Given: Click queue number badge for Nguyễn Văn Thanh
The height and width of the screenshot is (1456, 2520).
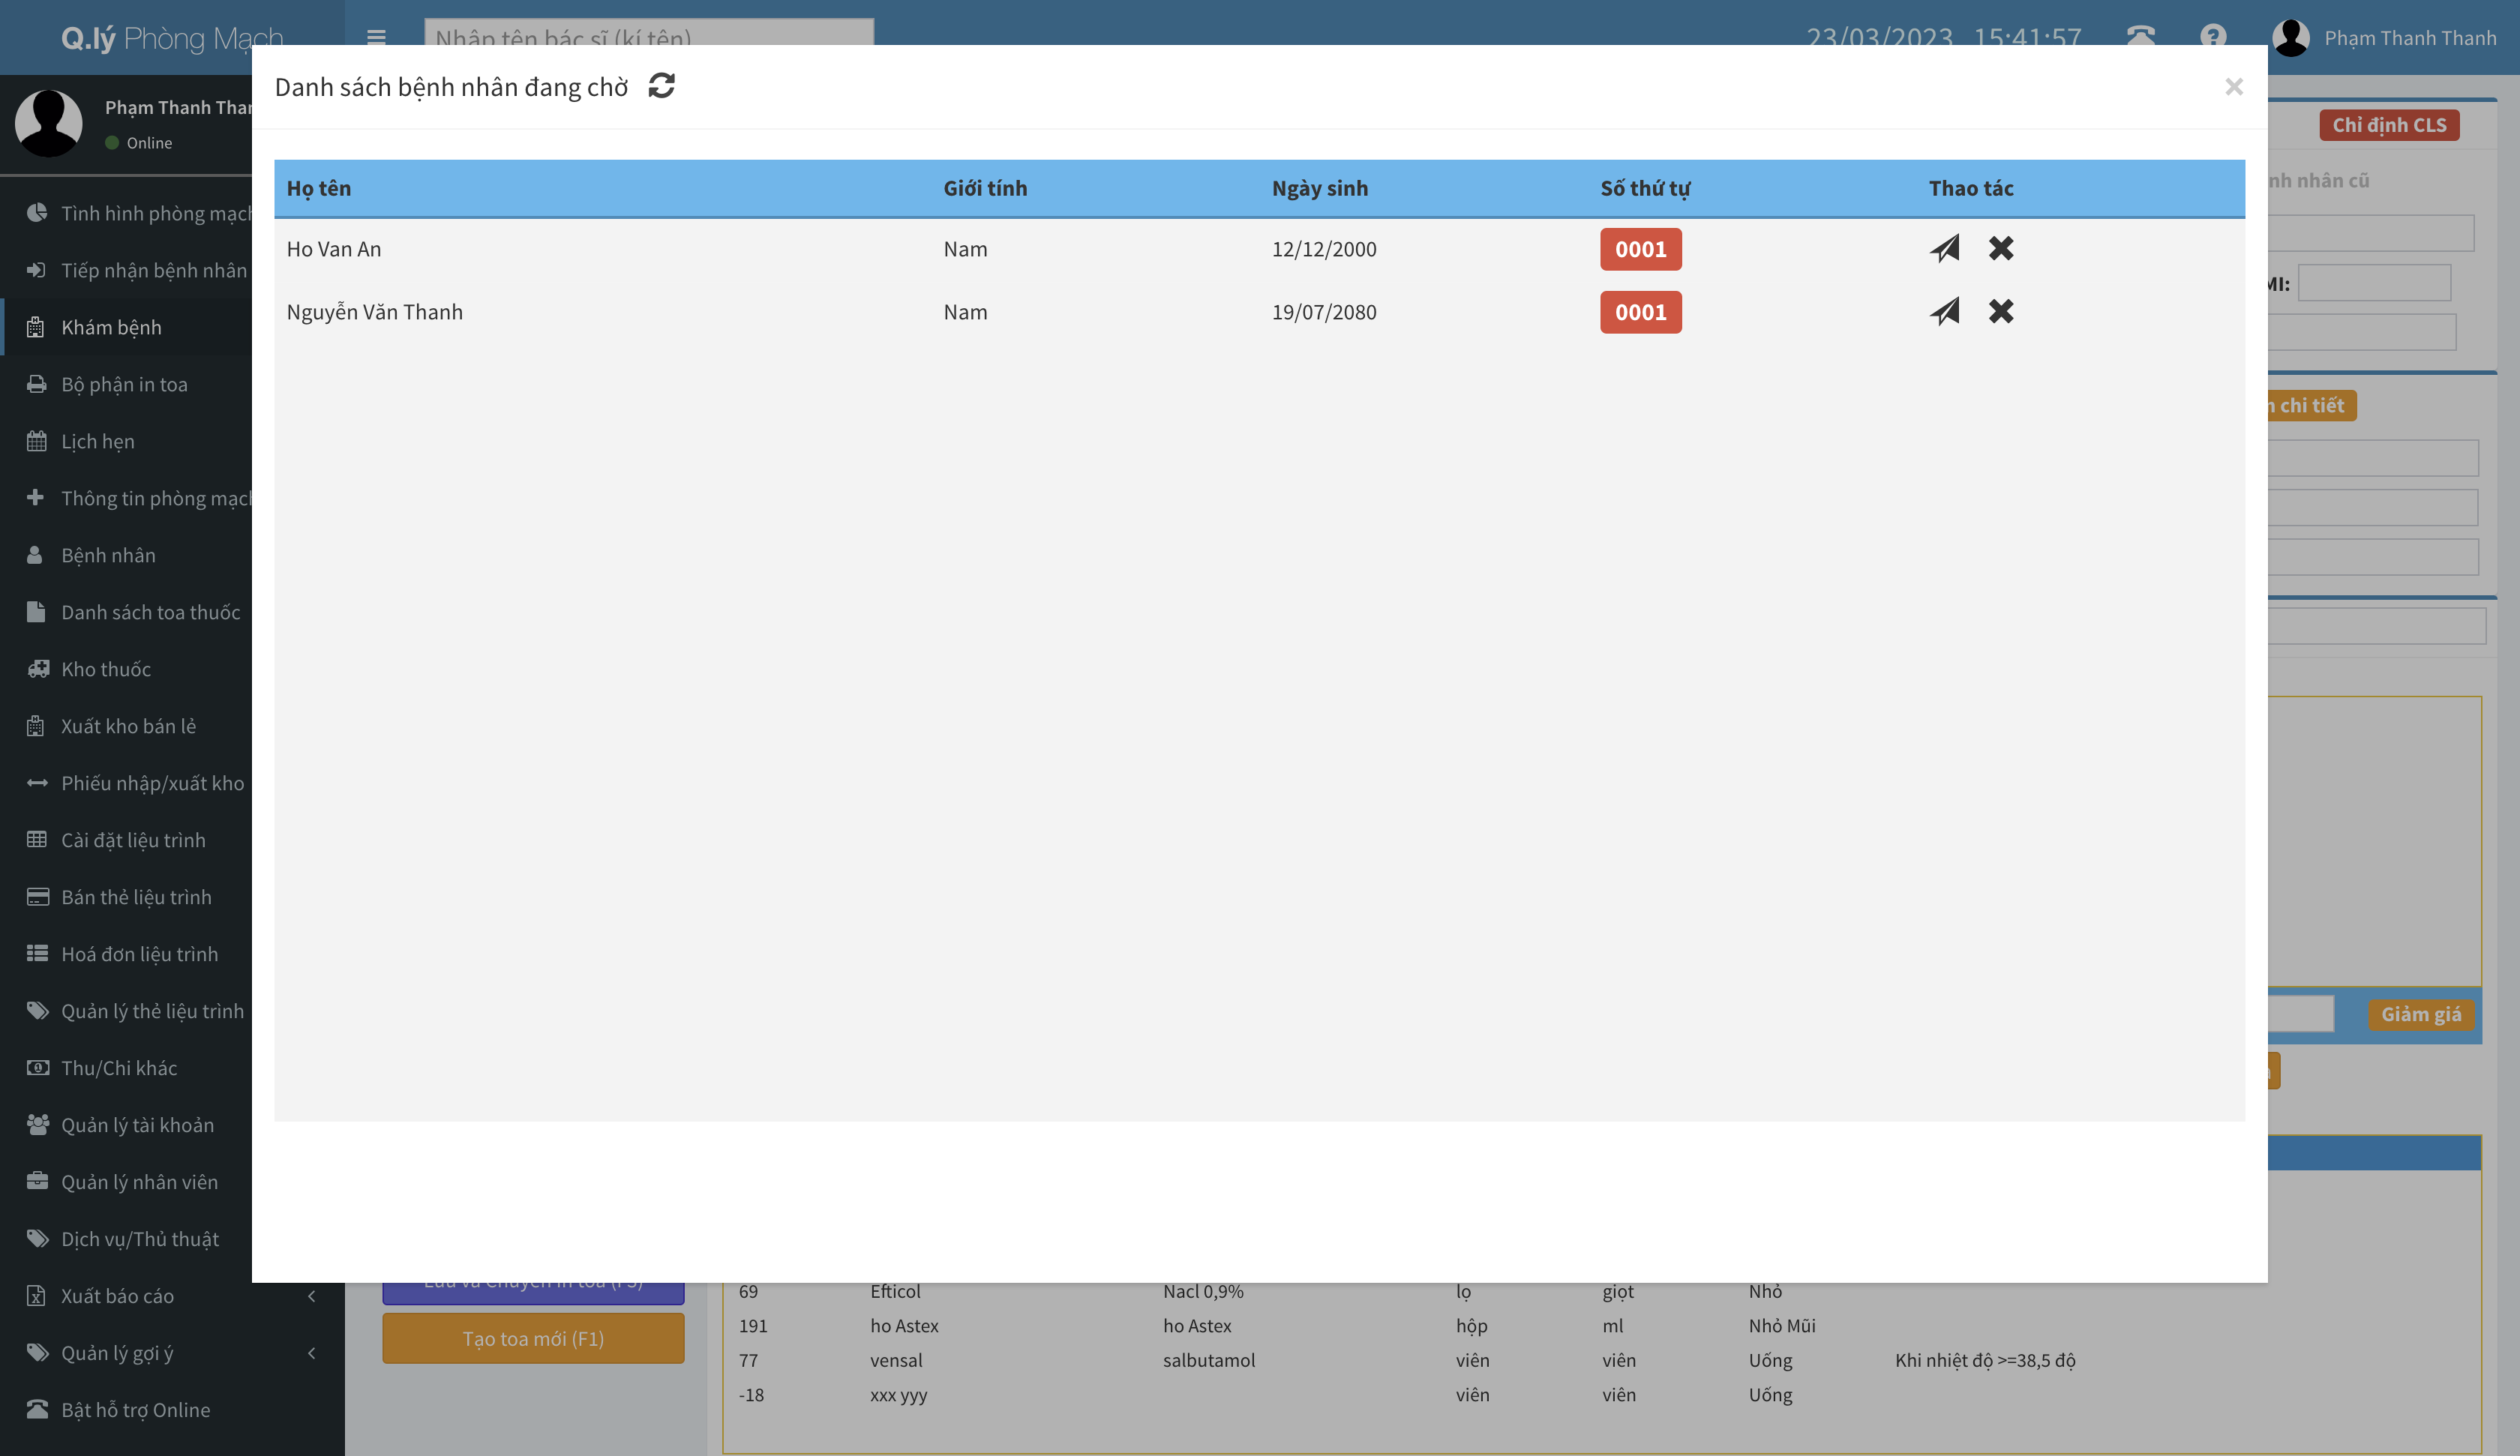Looking at the screenshot, I should coord(1641,312).
